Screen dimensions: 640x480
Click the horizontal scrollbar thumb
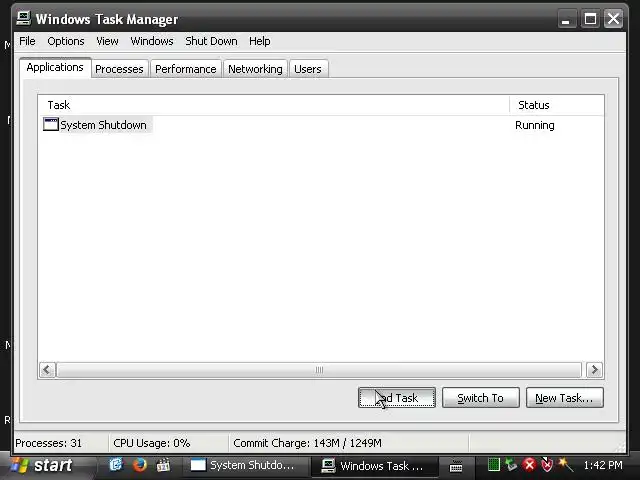point(319,370)
